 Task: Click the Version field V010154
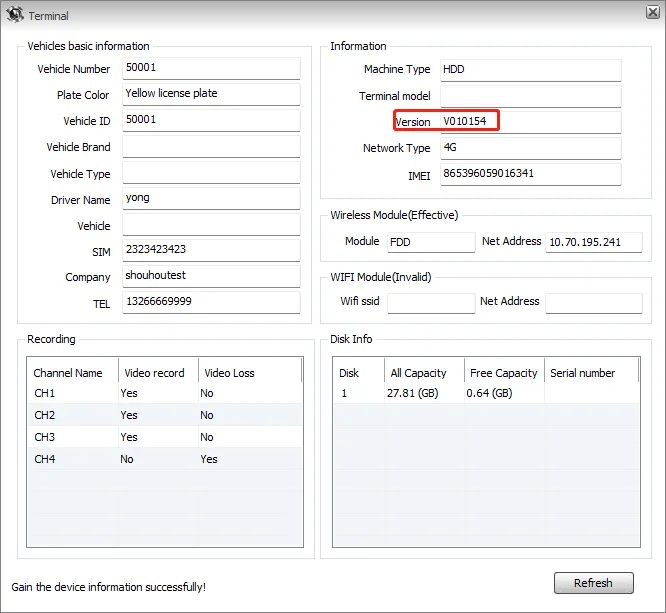(531, 122)
